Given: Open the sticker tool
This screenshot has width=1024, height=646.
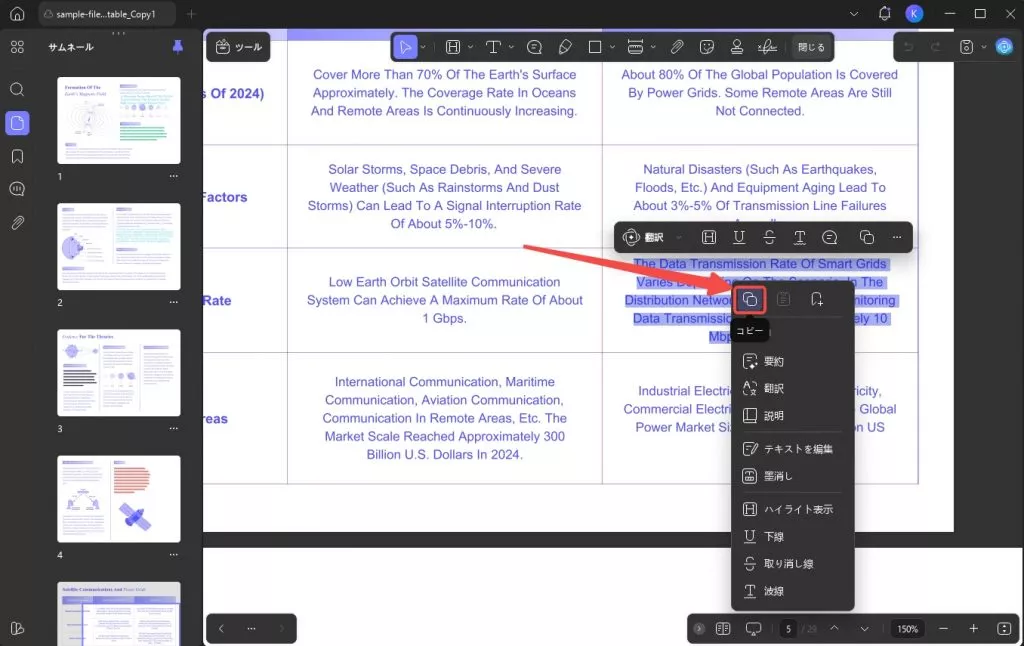Looking at the screenshot, I should pos(707,47).
